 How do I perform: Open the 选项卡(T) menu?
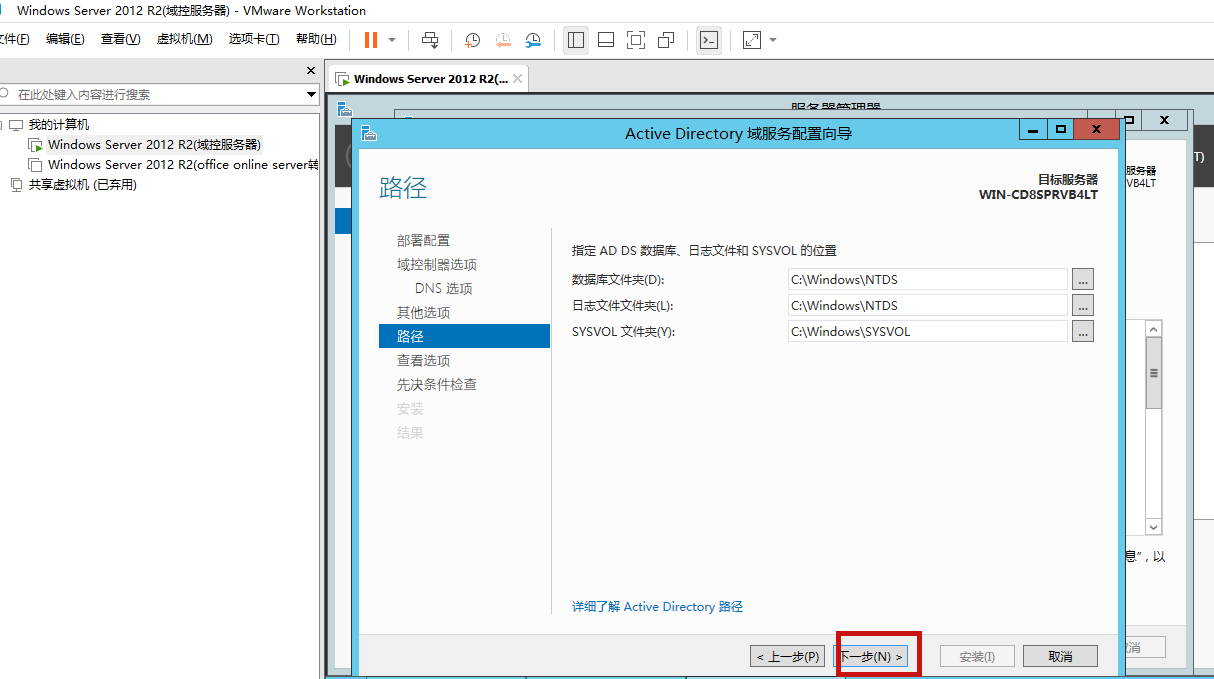point(254,39)
